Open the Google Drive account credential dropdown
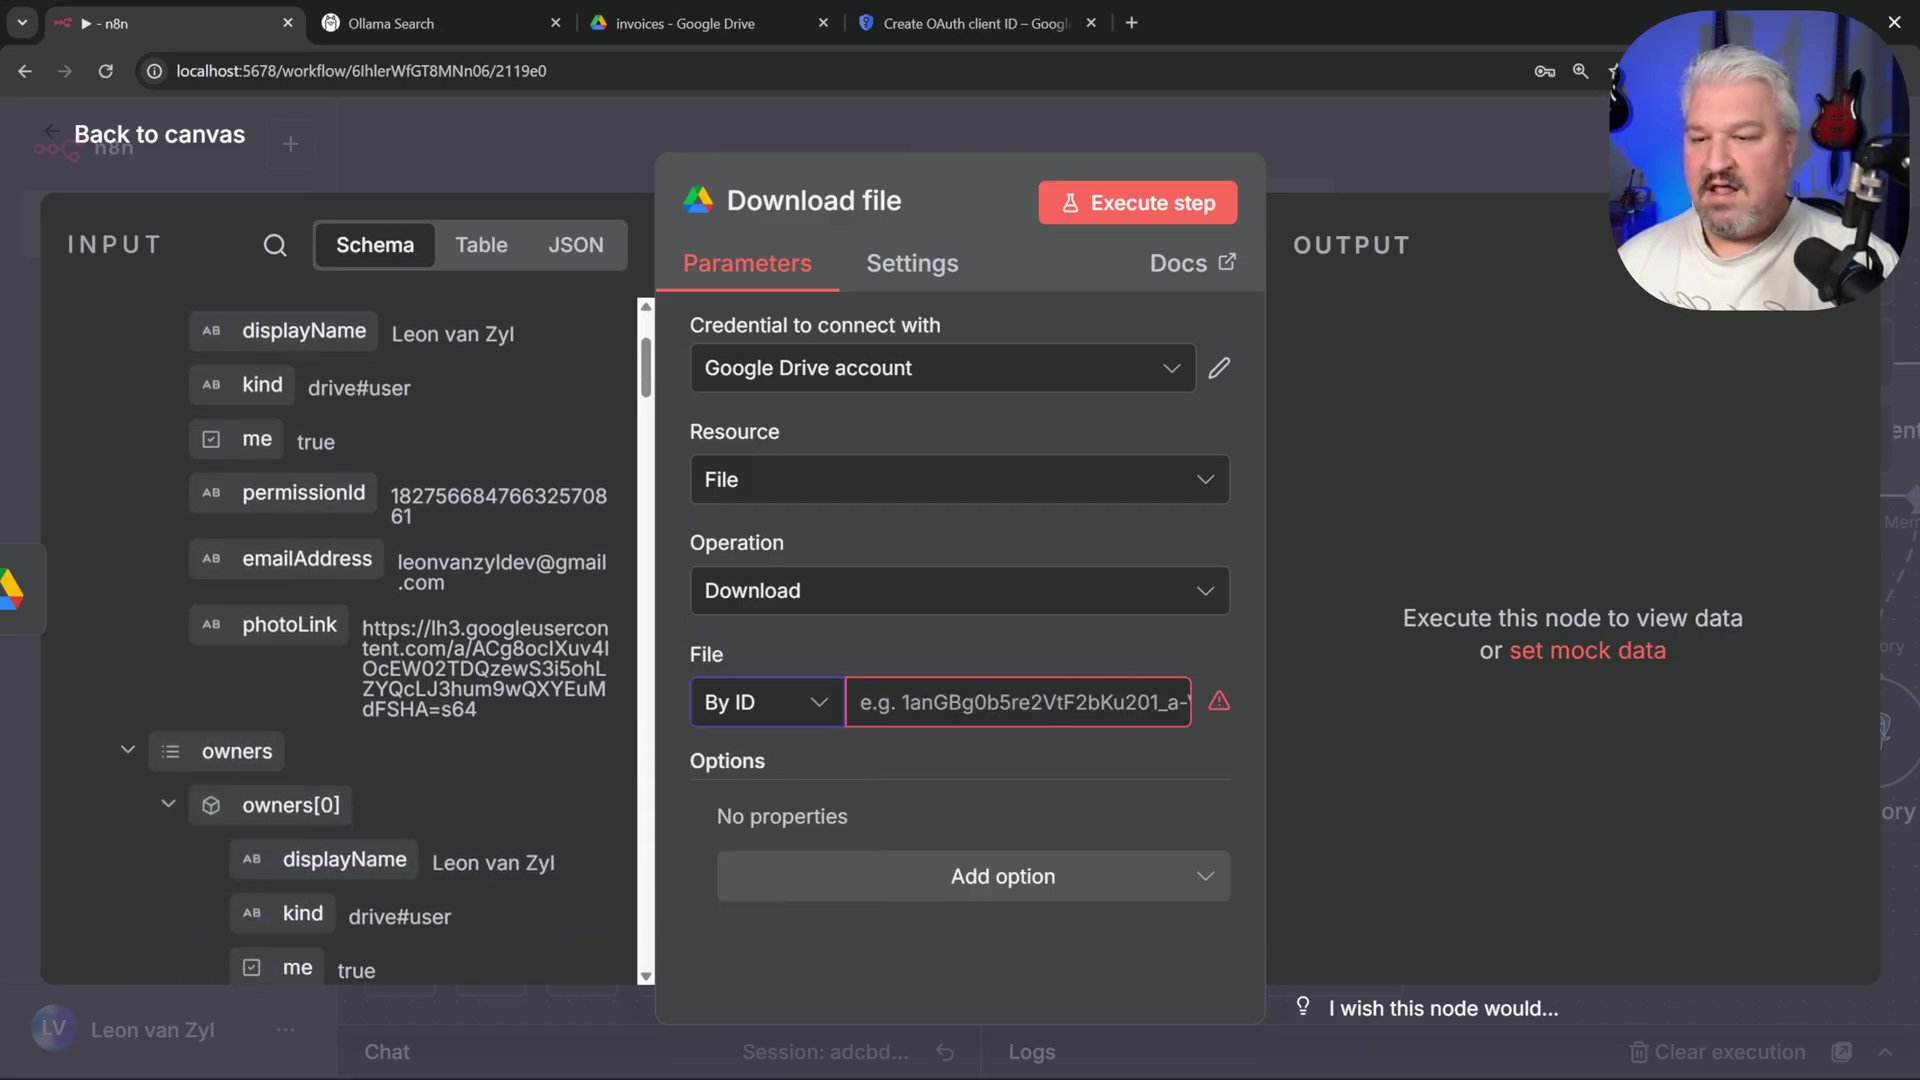The height and width of the screenshot is (1080, 1920). coord(942,368)
